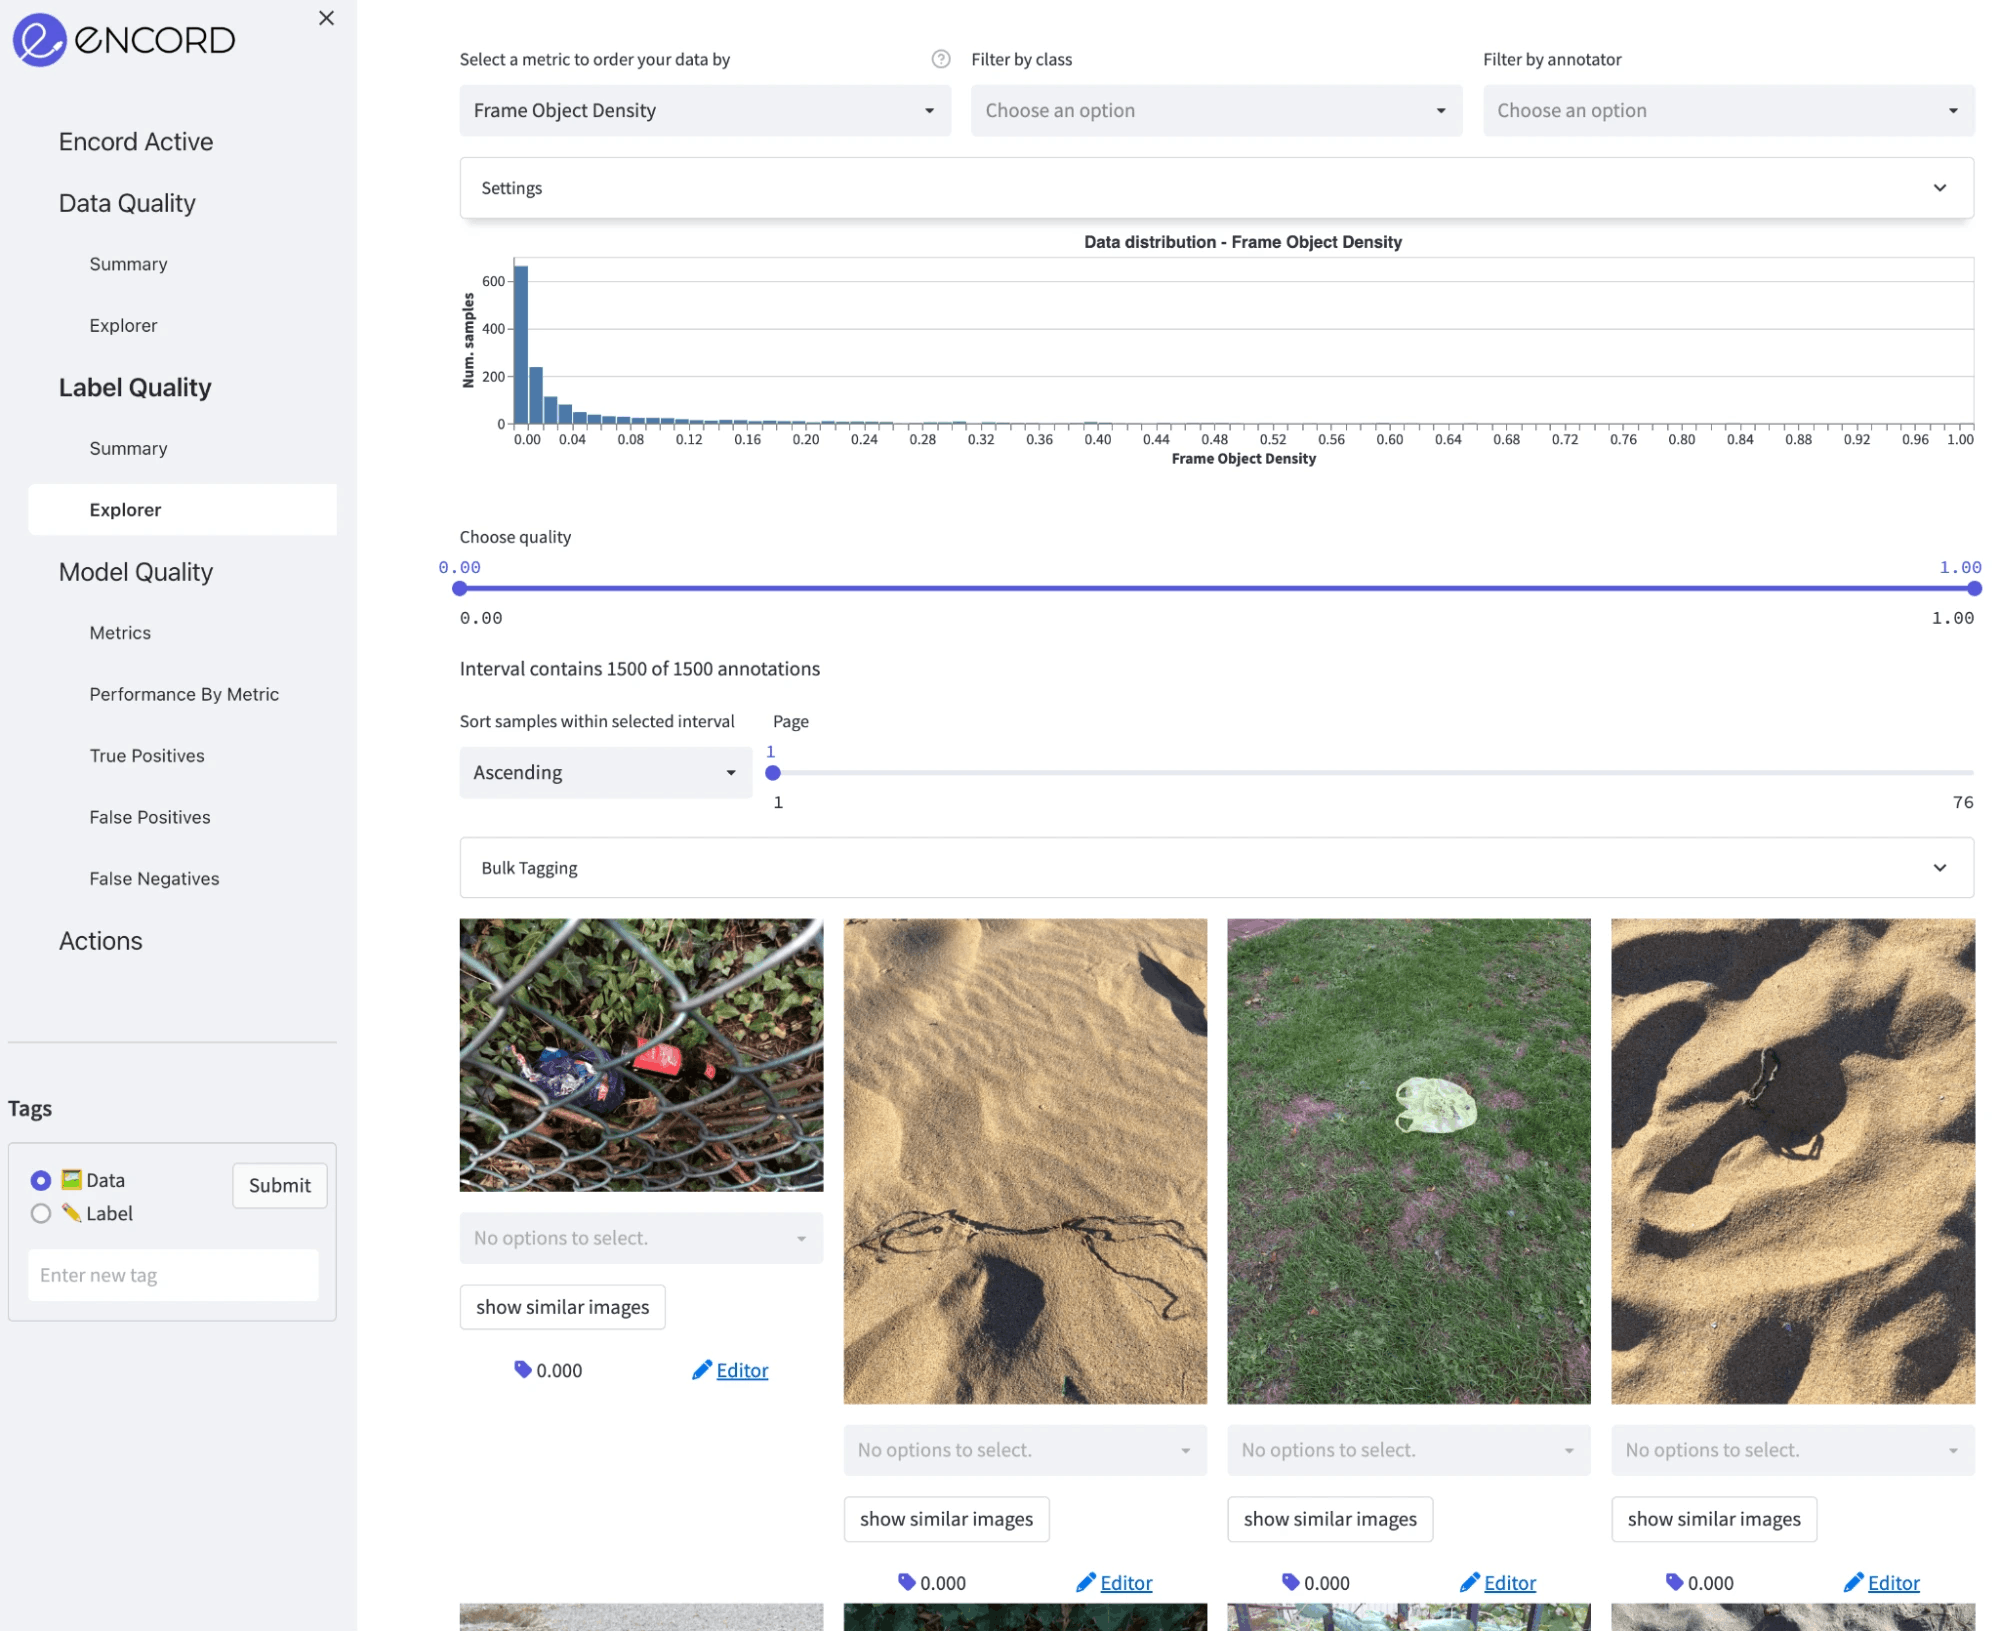Screen dimensions: 1999x1632
Task: Open the Filter by class dropdown
Action: (x=1215, y=110)
